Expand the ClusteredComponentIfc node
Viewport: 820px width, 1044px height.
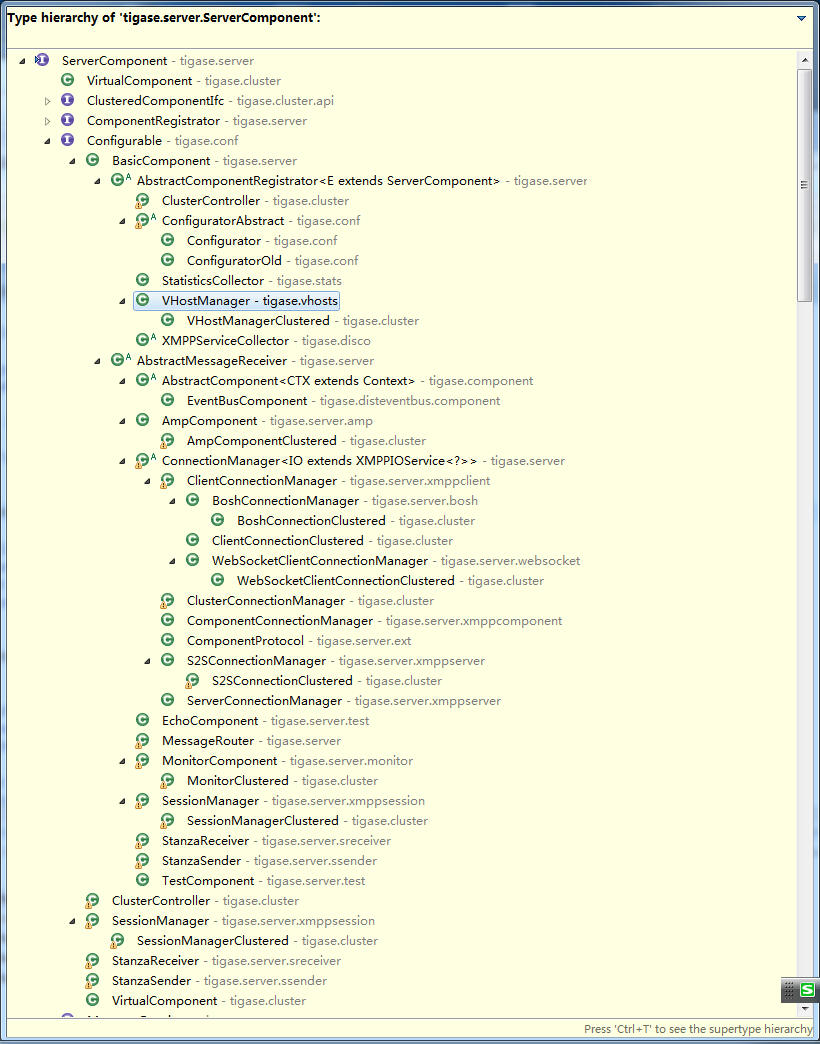47,102
